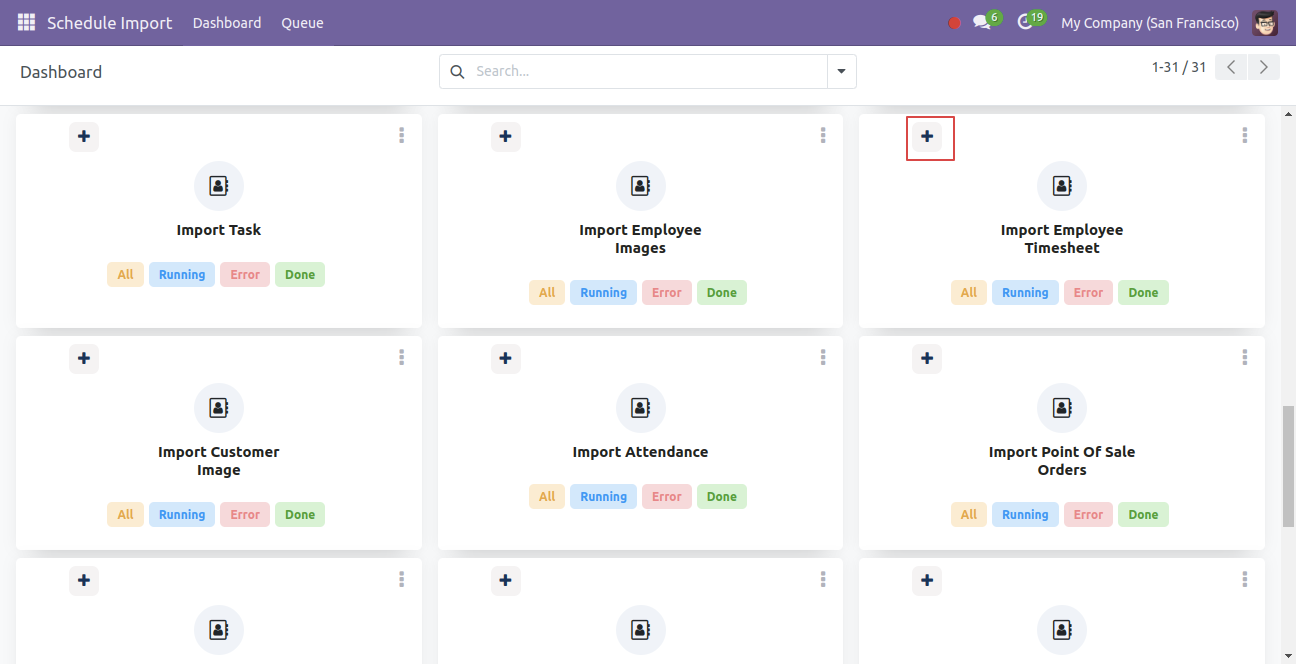This screenshot has width=1296, height=664.
Task: Click the contact-book icon on Import Task card
Action: pos(219,186)
